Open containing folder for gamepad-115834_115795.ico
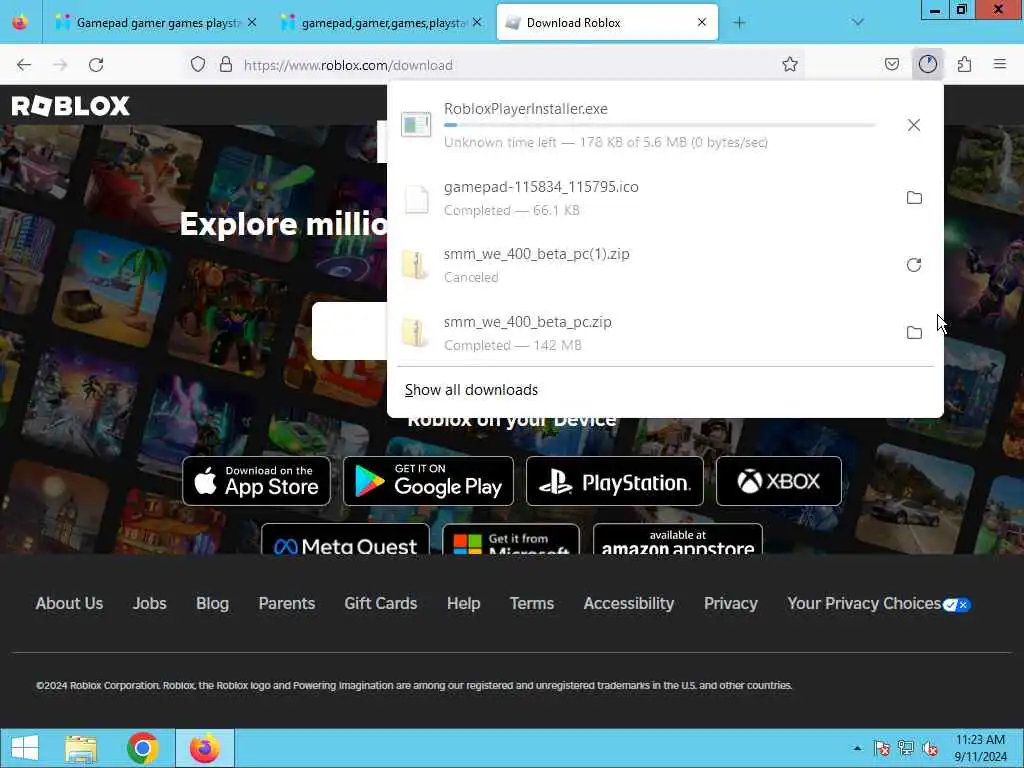This screenshot has height=768, width=1024. (x=914, y=197)
